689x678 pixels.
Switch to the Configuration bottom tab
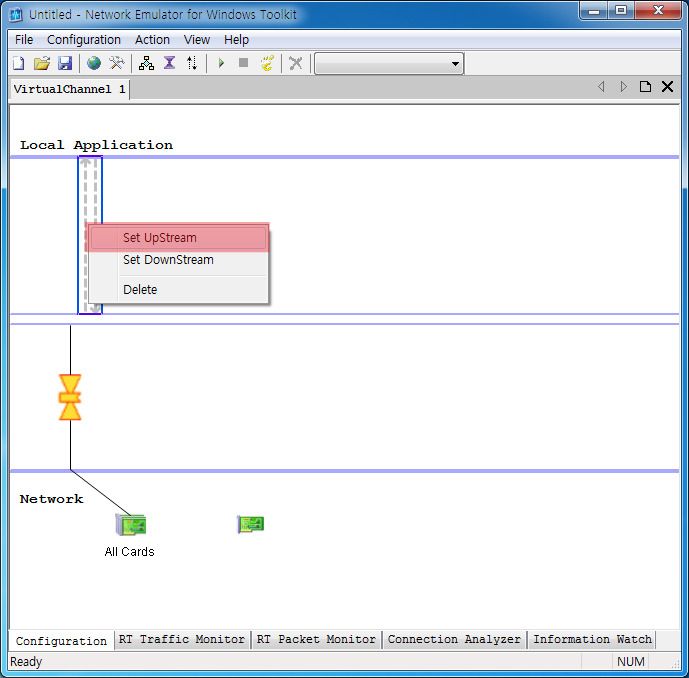coord(61,641)
